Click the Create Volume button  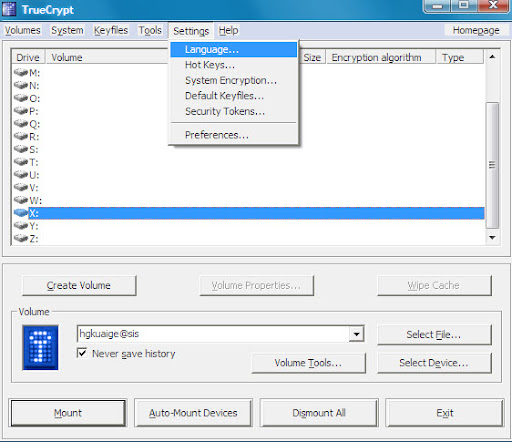pos(79,285)
